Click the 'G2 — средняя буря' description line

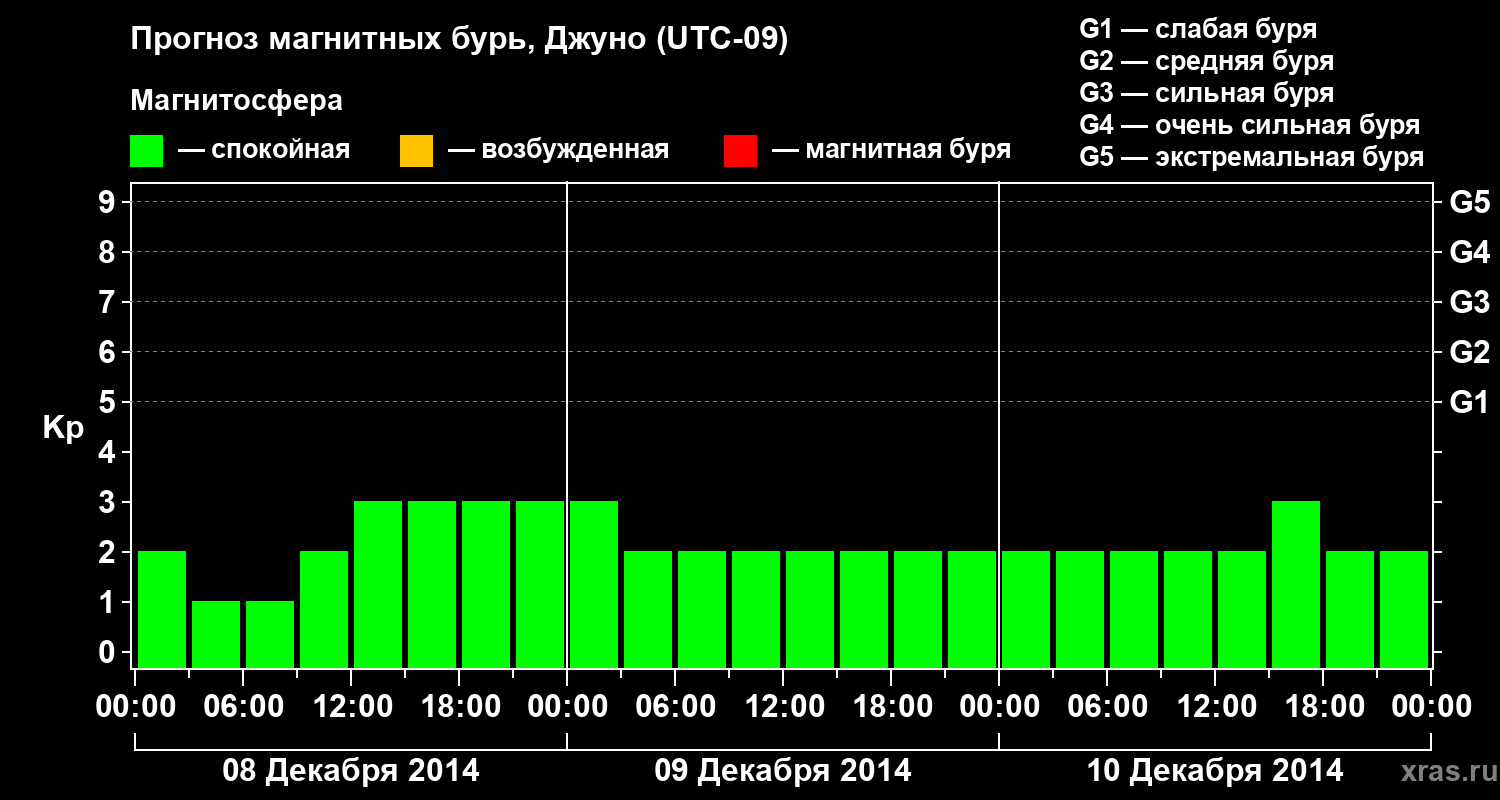coord(1207,61)
